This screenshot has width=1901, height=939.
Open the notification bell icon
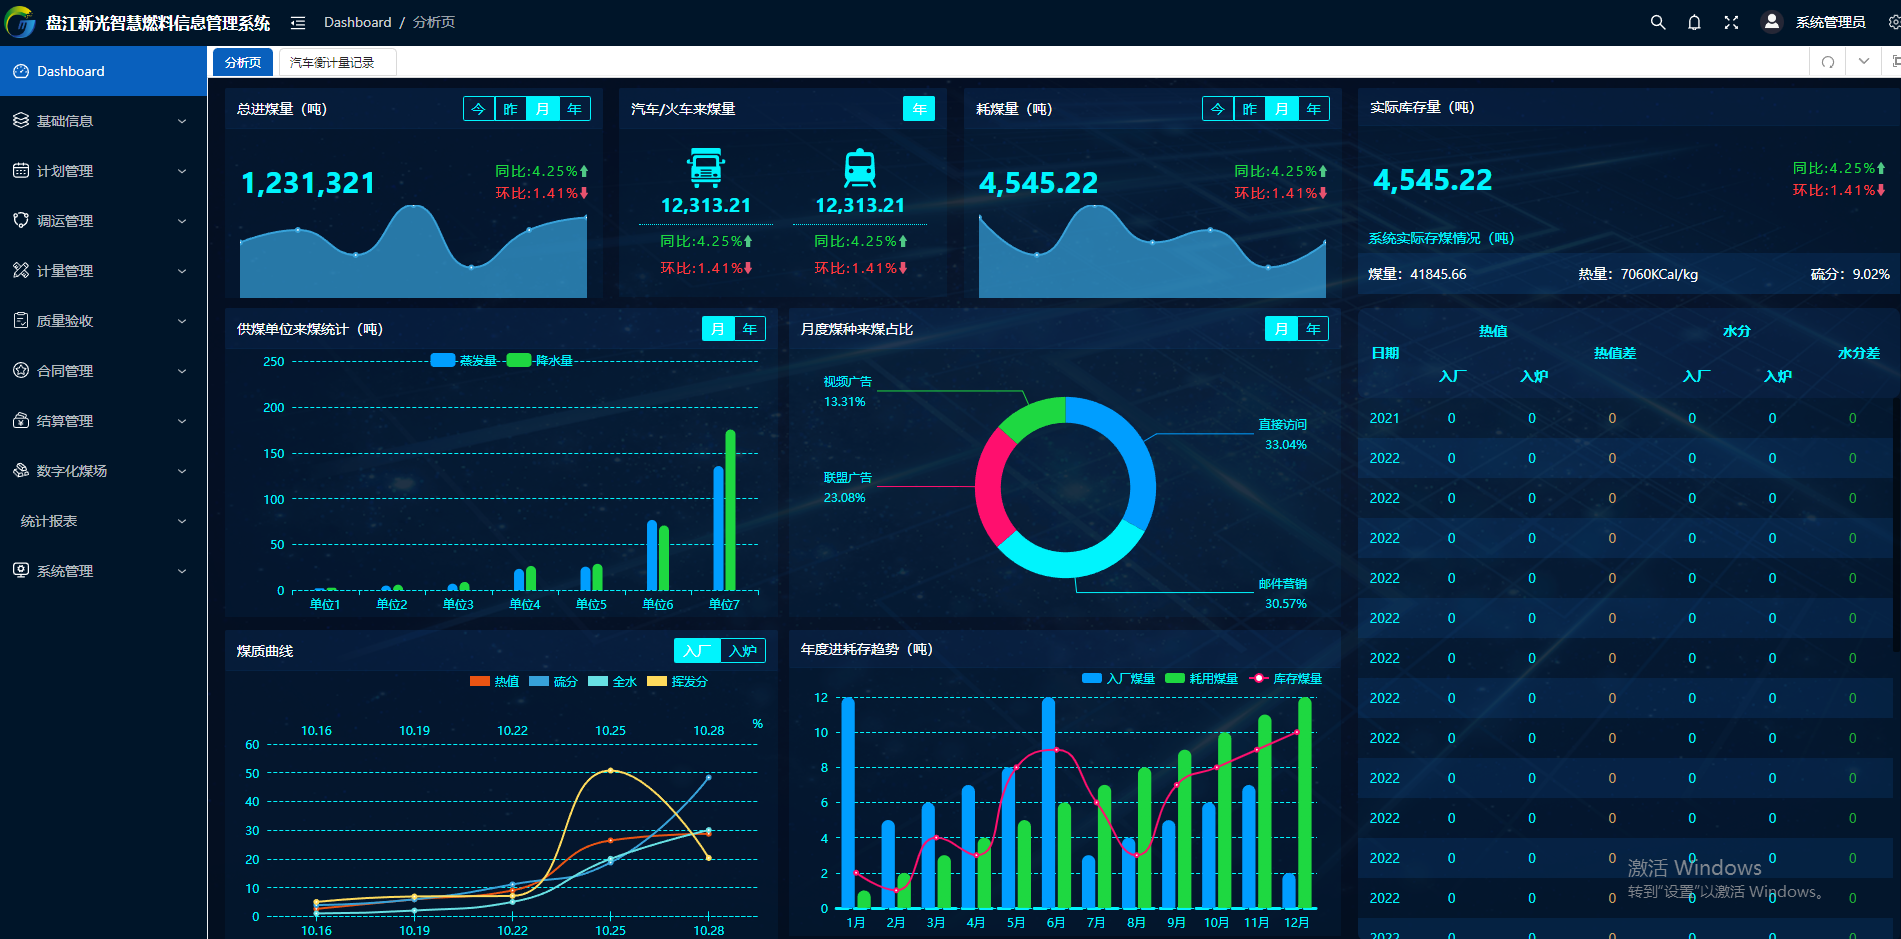click(1694, 22)
